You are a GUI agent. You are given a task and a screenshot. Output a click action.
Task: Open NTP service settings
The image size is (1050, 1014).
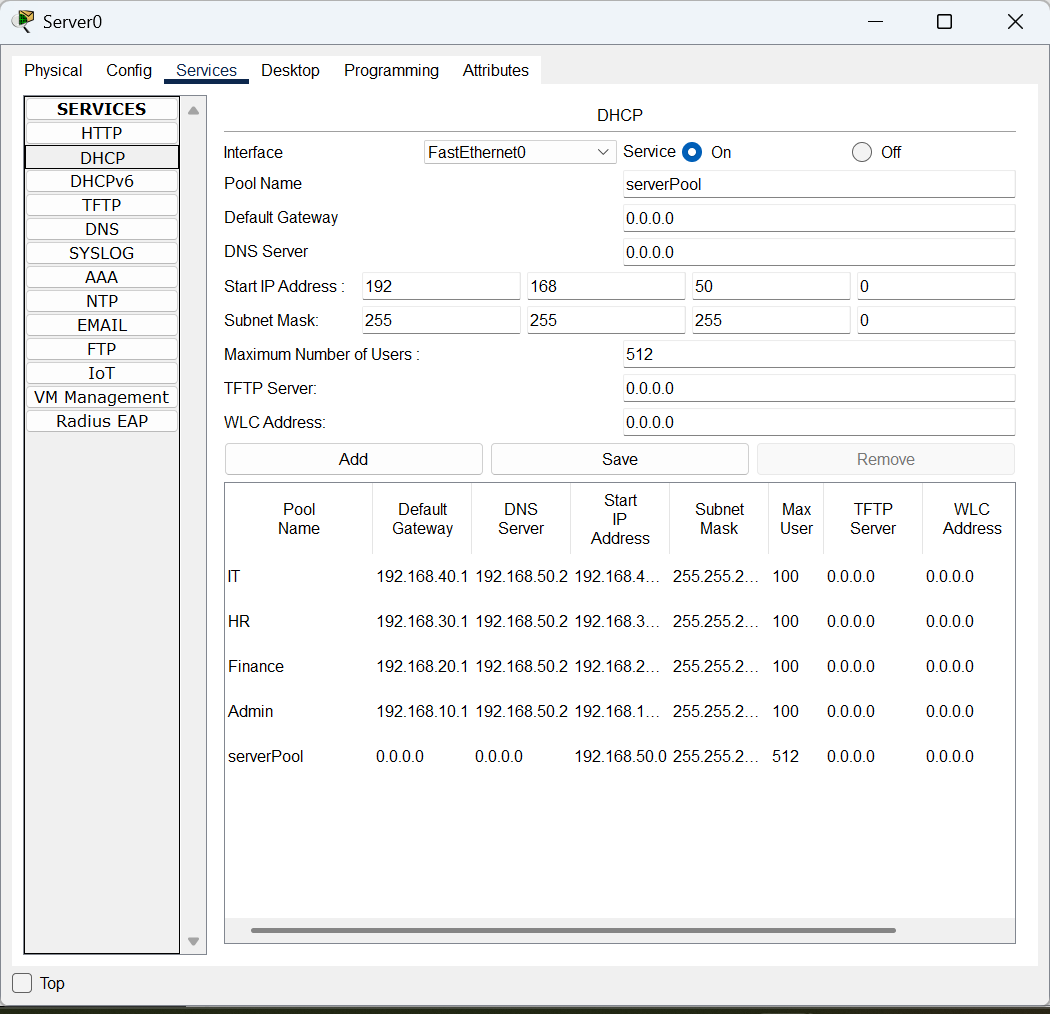102,301
